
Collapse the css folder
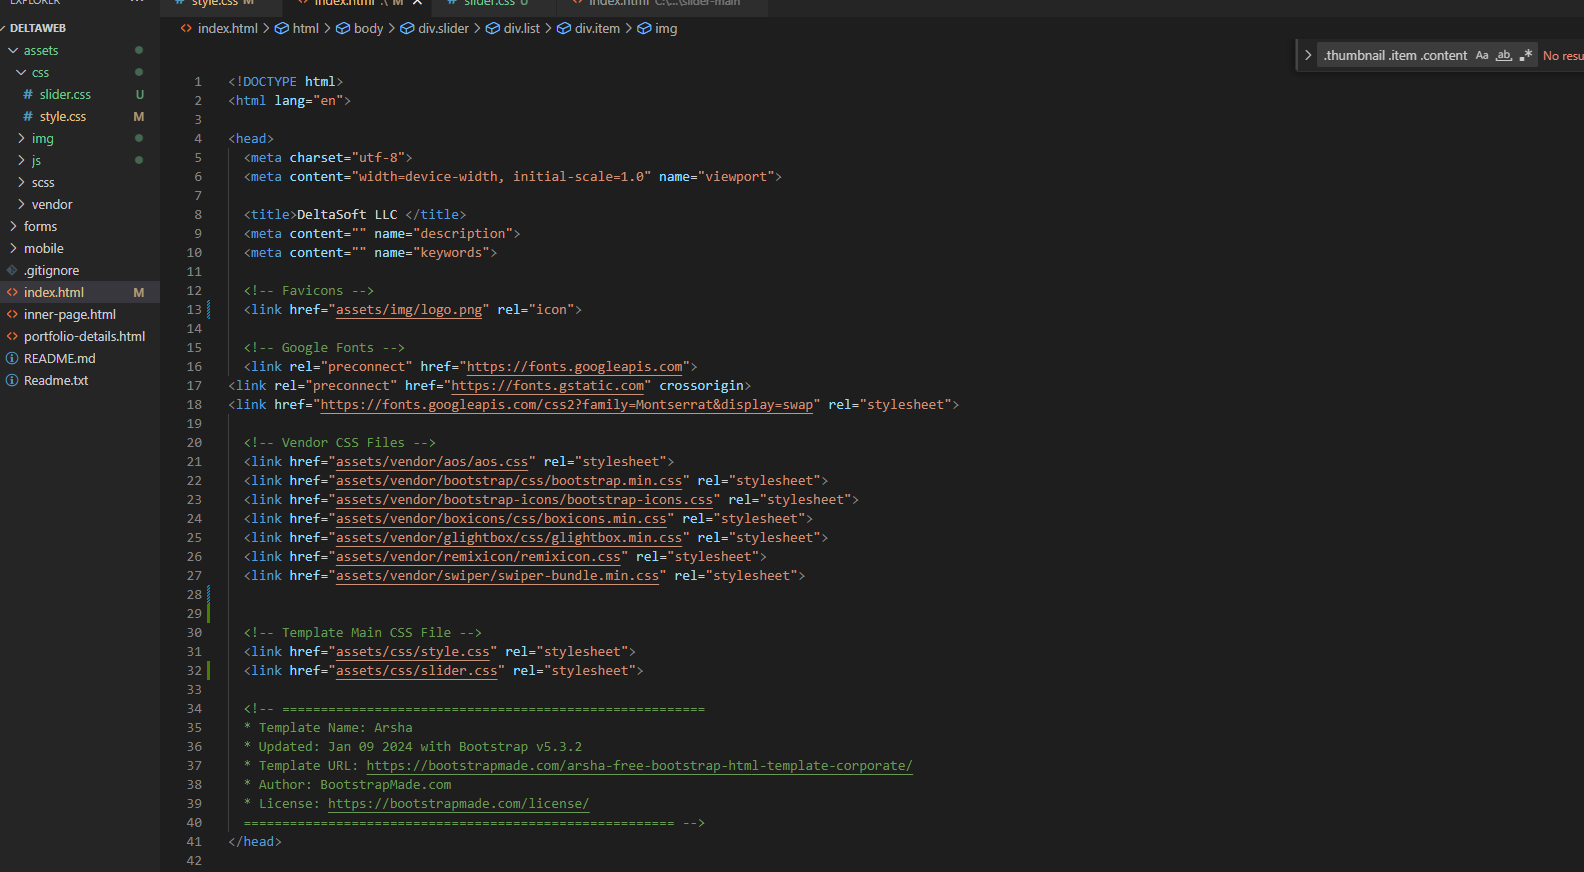coord(40,72)
